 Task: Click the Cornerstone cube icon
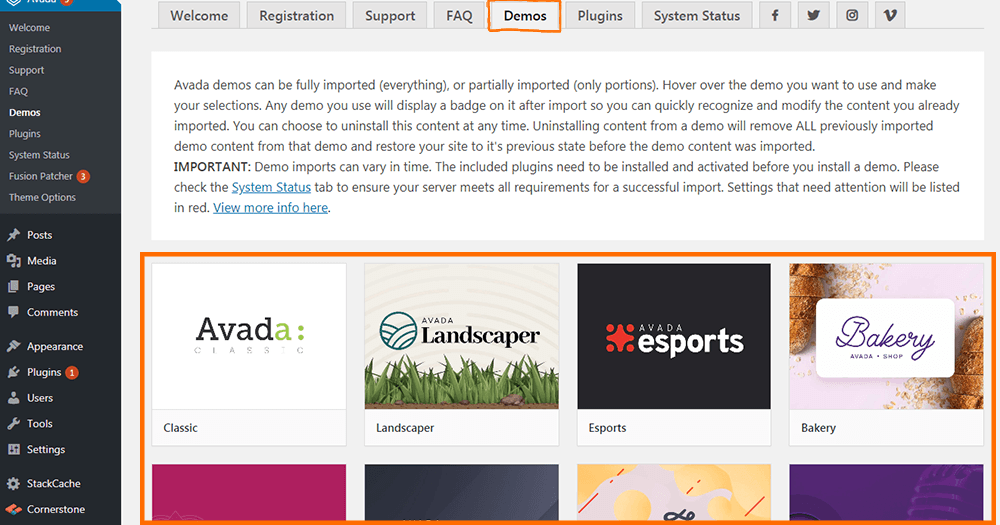coord(13,509)
